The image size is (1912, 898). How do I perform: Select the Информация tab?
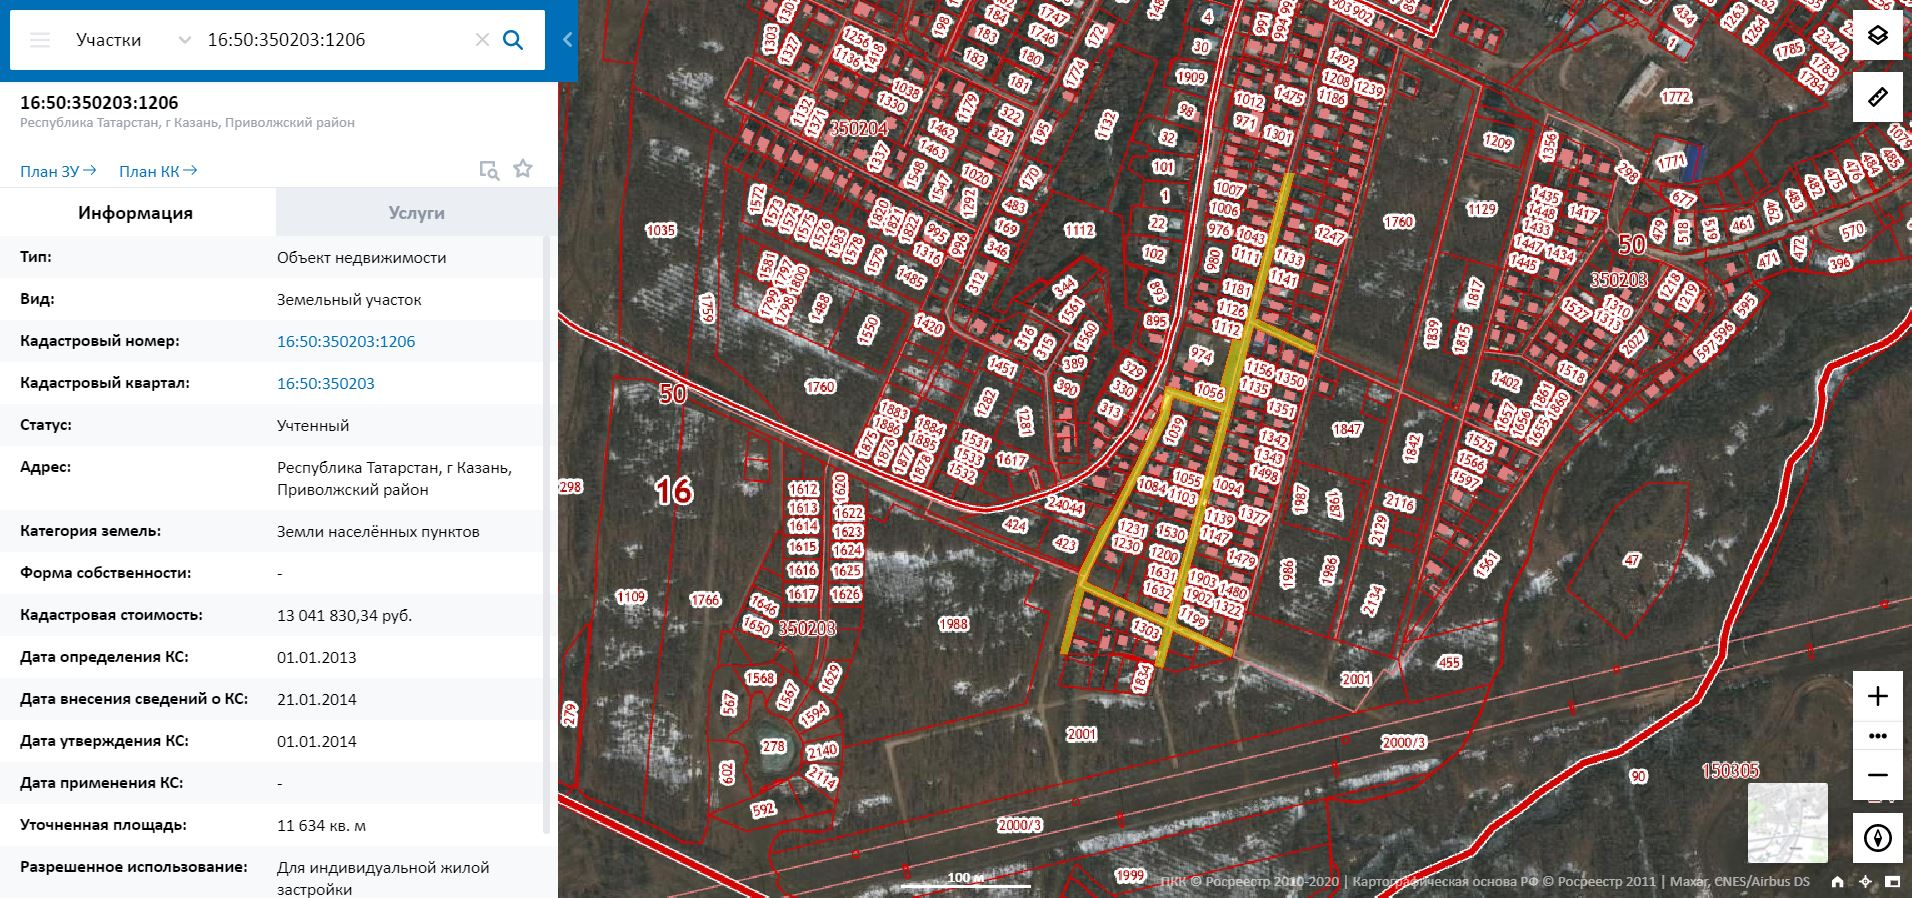point(136,213)
